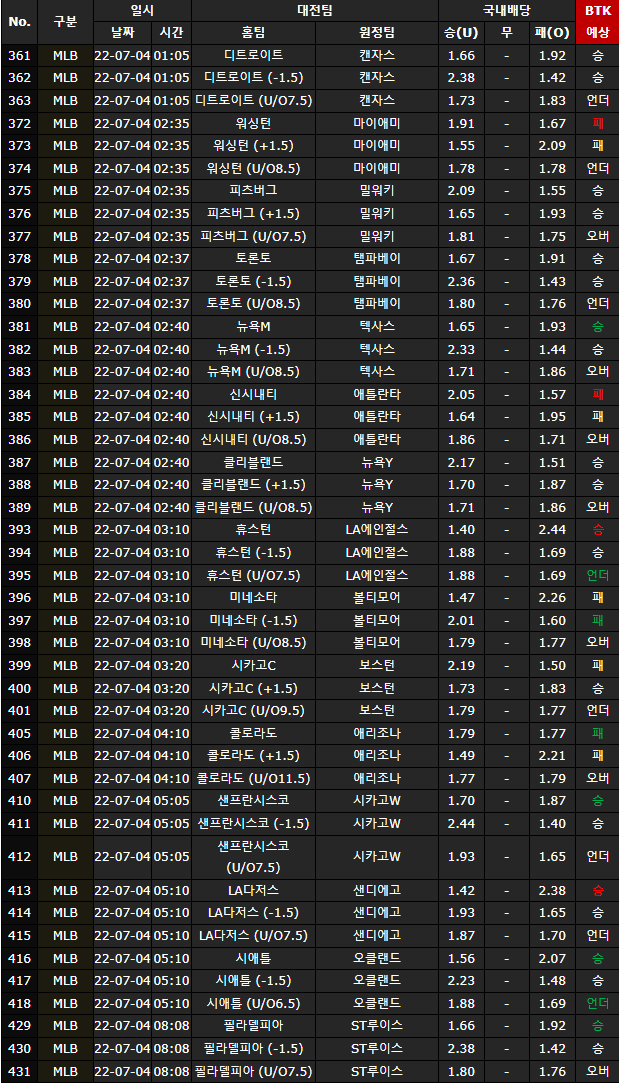The height and width of the screenshot is (1083, 619).
Task: Click away team ST루이스 in row 431
Action: click(377, 1071)
